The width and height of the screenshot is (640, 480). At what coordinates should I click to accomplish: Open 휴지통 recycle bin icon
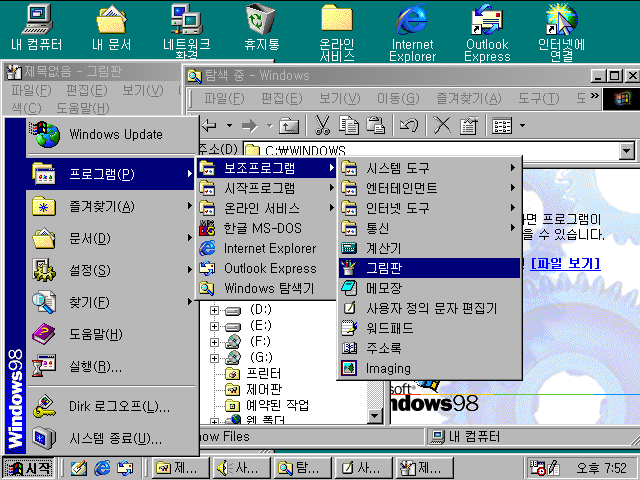pyautogui.click(x=262, y=27)
